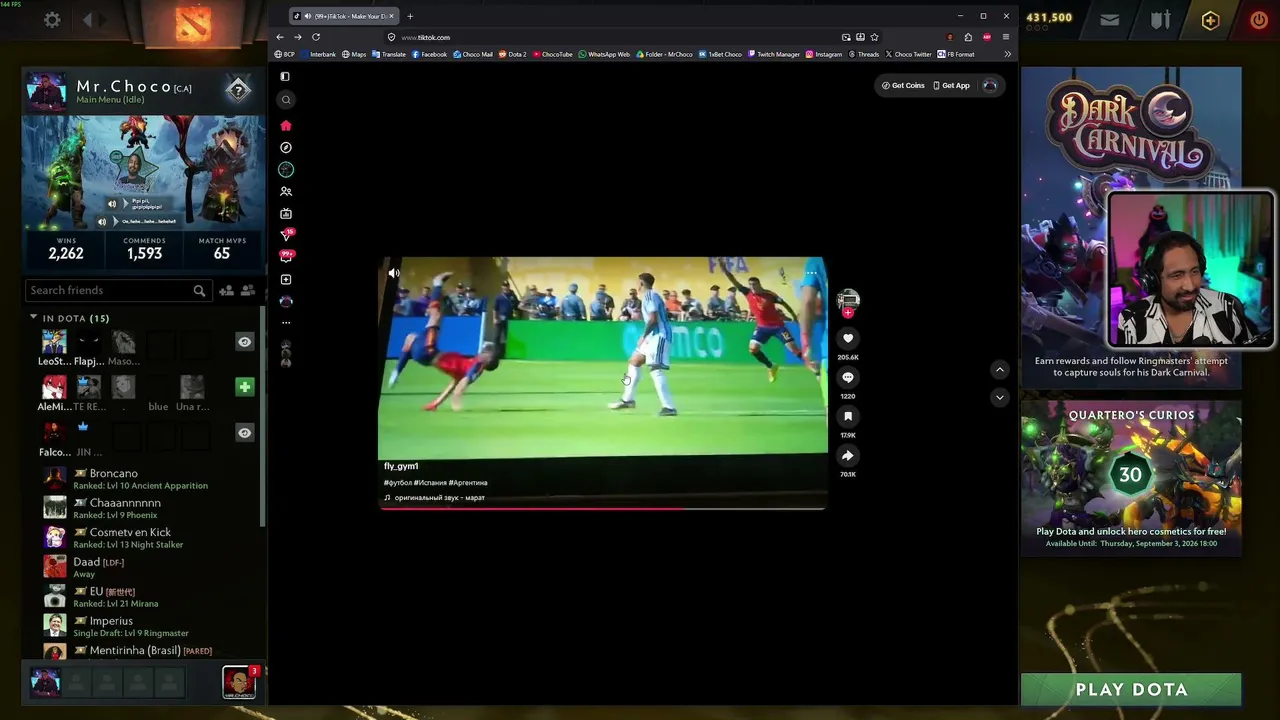
Task: Go back in the browser
Action: (280, 37)
